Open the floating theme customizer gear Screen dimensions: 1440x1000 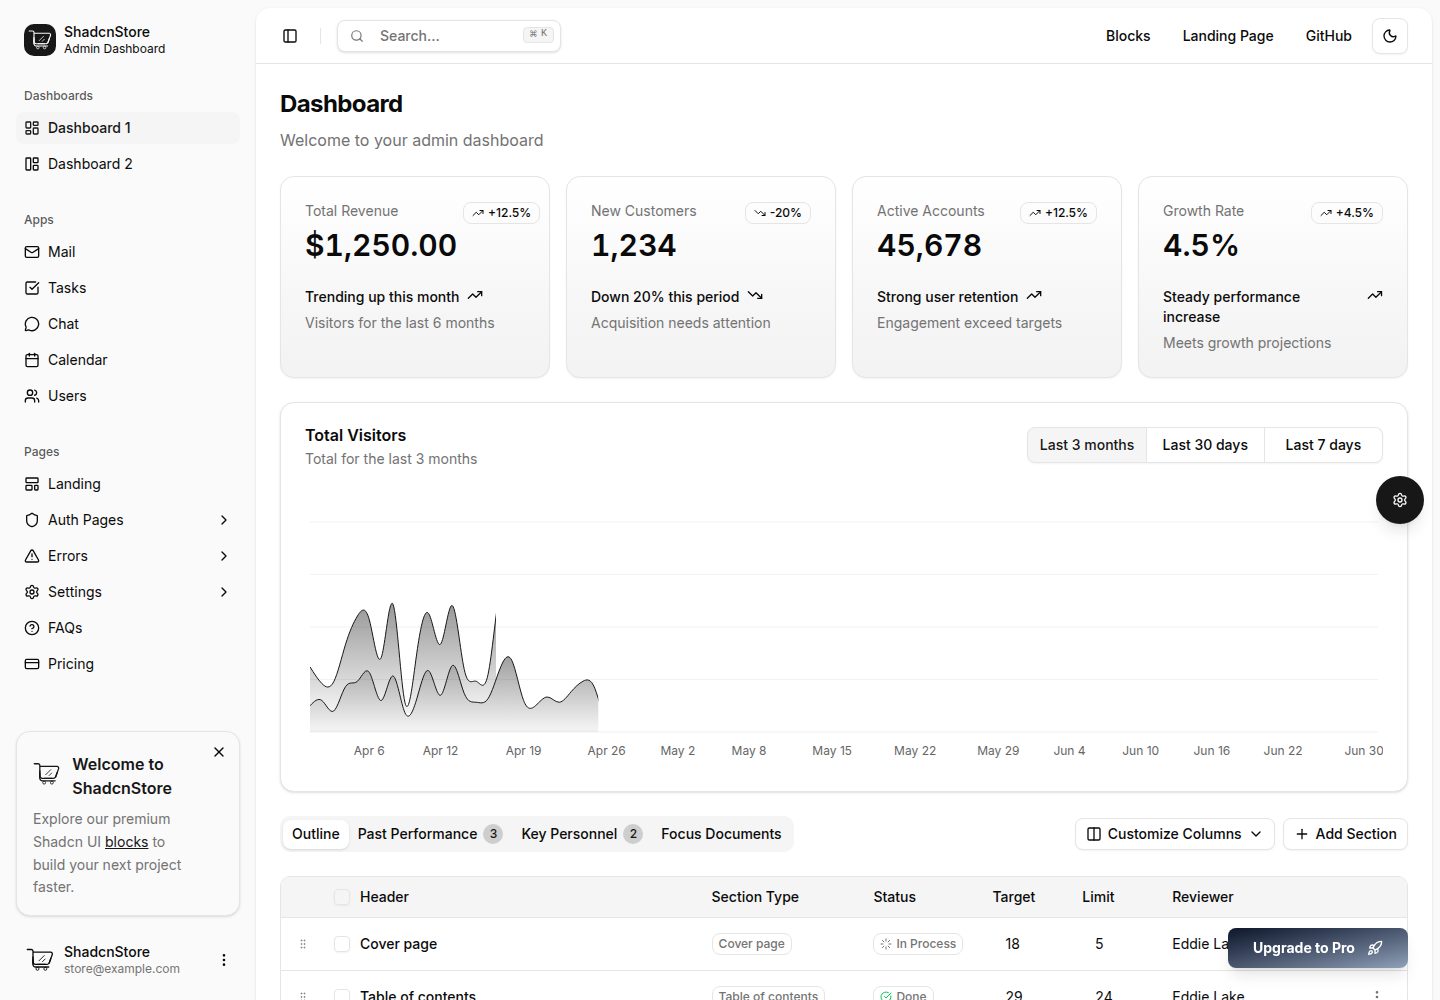click(1400, 500)
